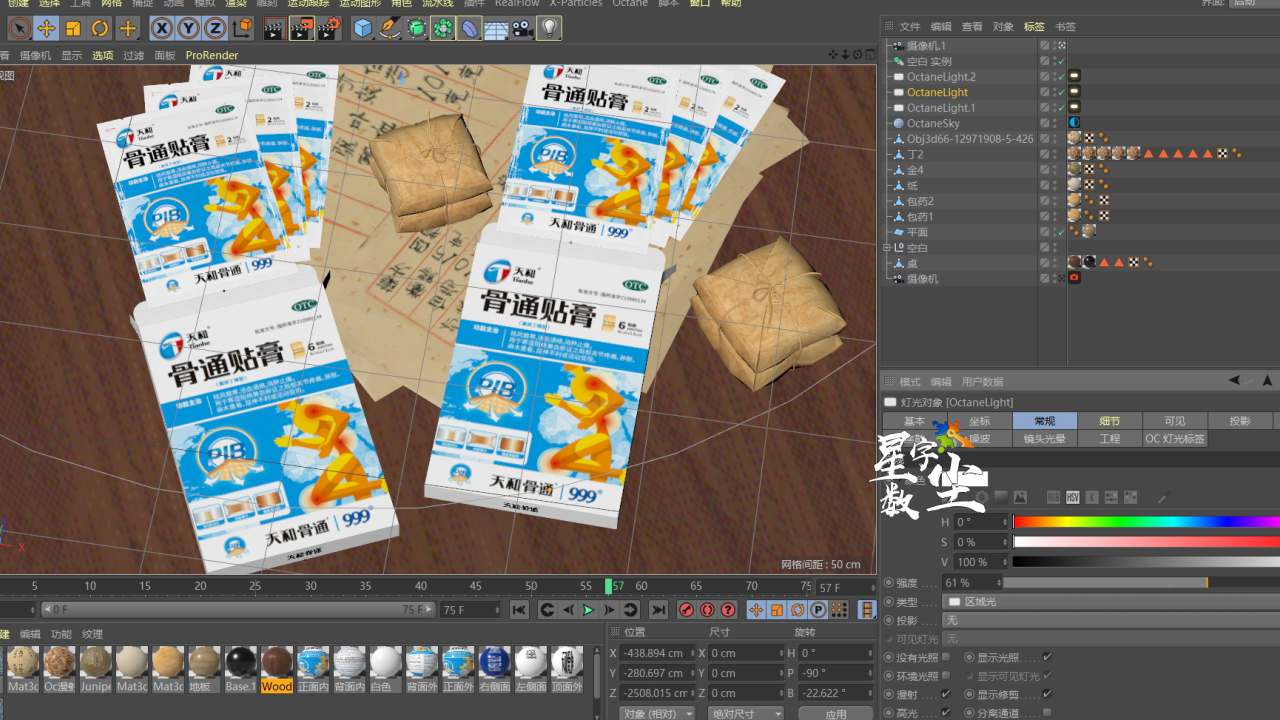This screenshot has width=1280, height=720.
Task: Activate the Scale tool in top toolbar
Action: coord(73,28)
